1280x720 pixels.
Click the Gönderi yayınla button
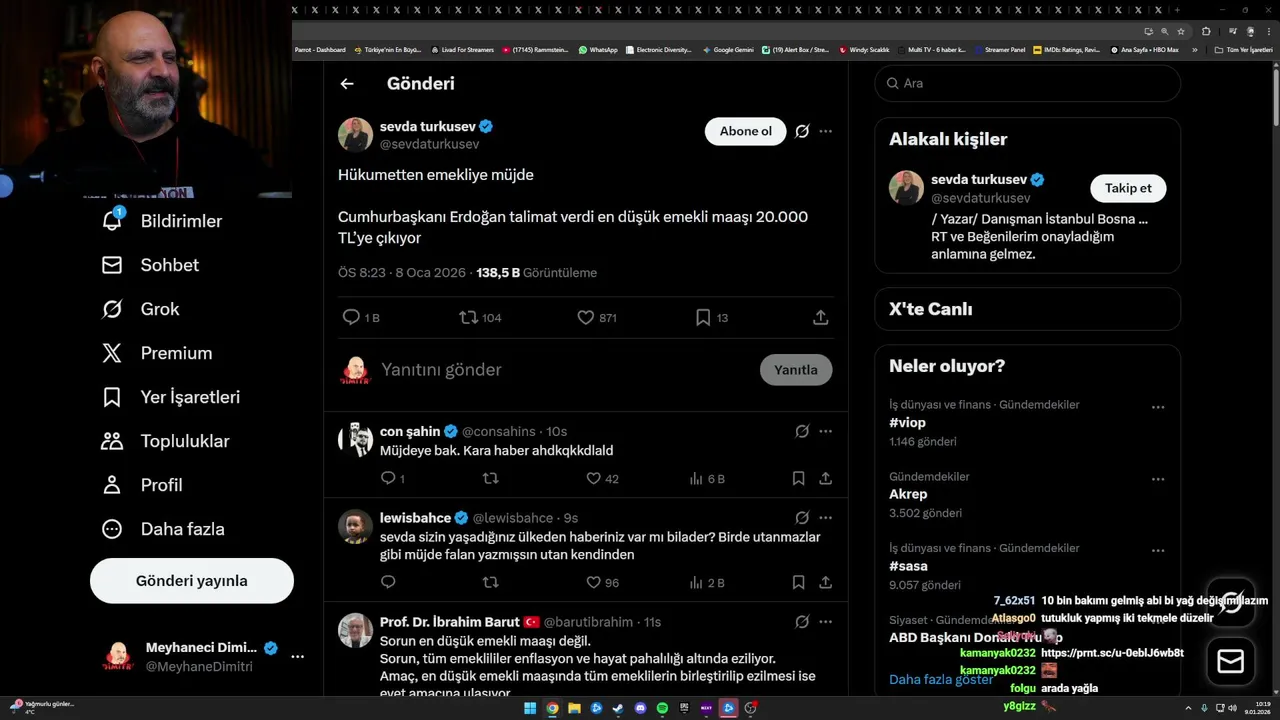(192, 581)
